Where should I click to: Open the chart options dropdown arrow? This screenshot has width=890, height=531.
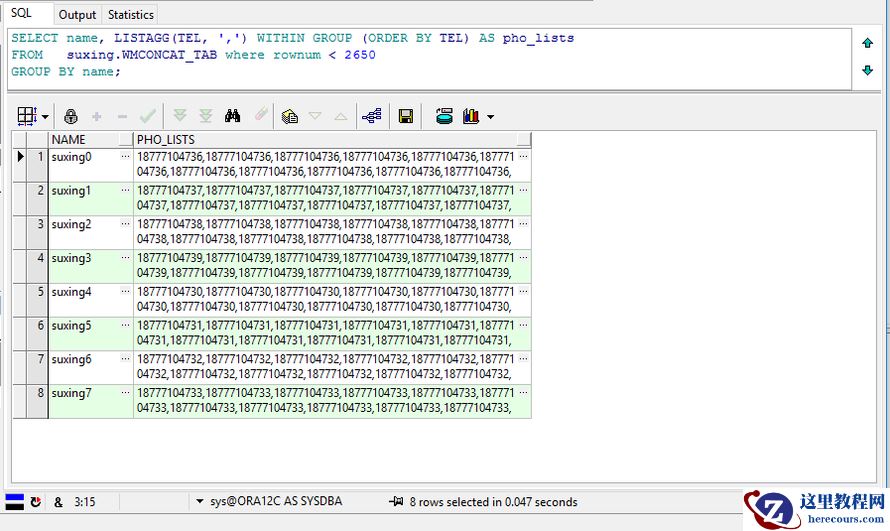point(490,117)
